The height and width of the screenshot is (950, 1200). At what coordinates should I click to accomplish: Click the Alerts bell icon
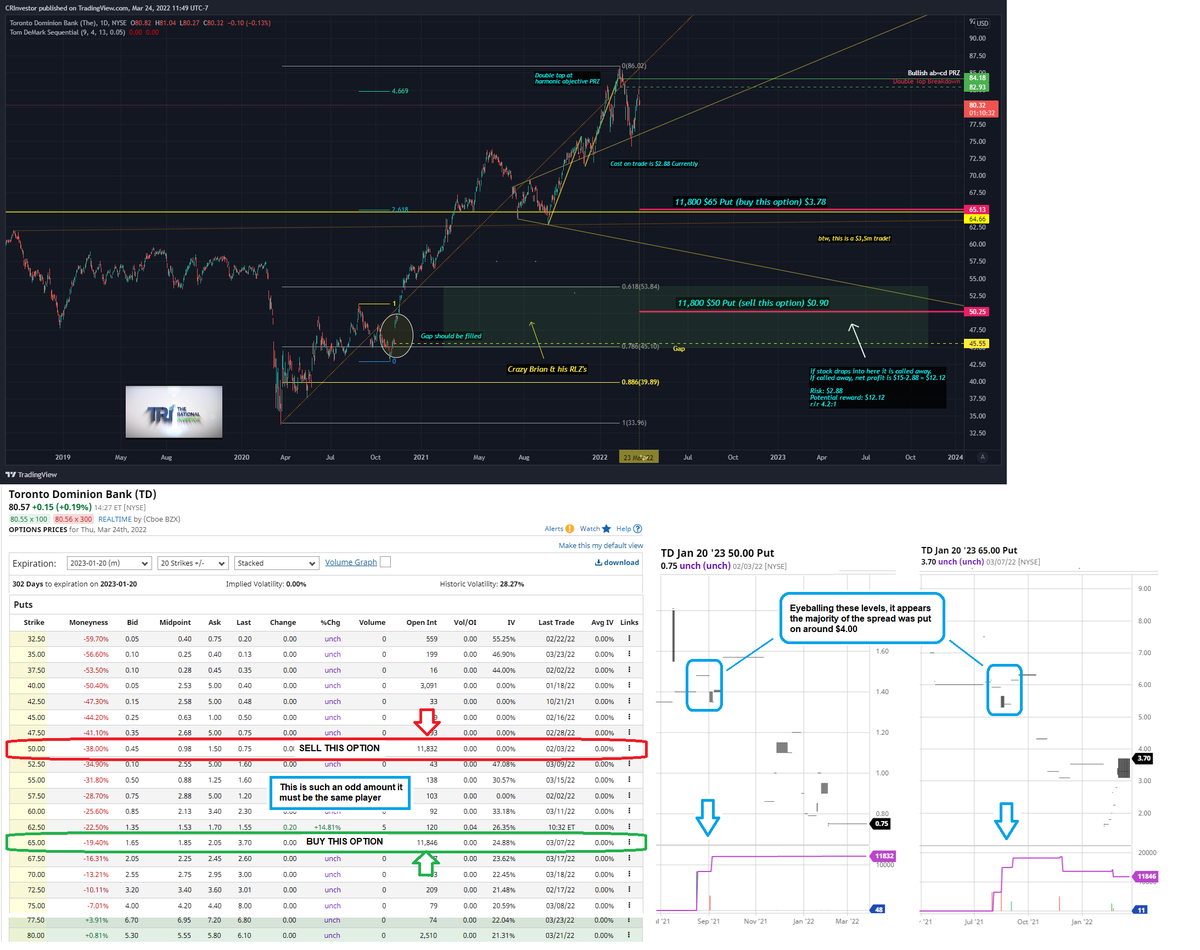click(570, 528)
